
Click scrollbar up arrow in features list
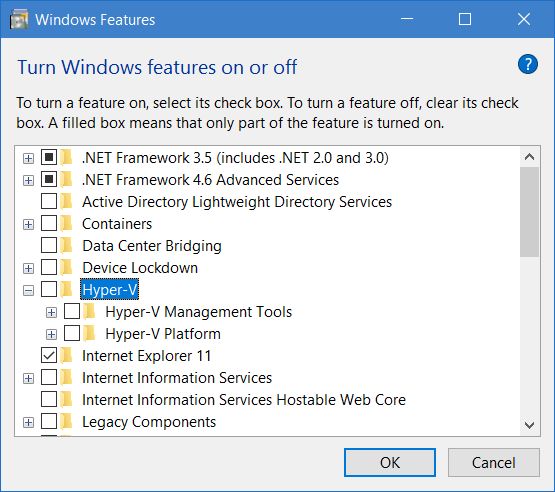(530, 157)
